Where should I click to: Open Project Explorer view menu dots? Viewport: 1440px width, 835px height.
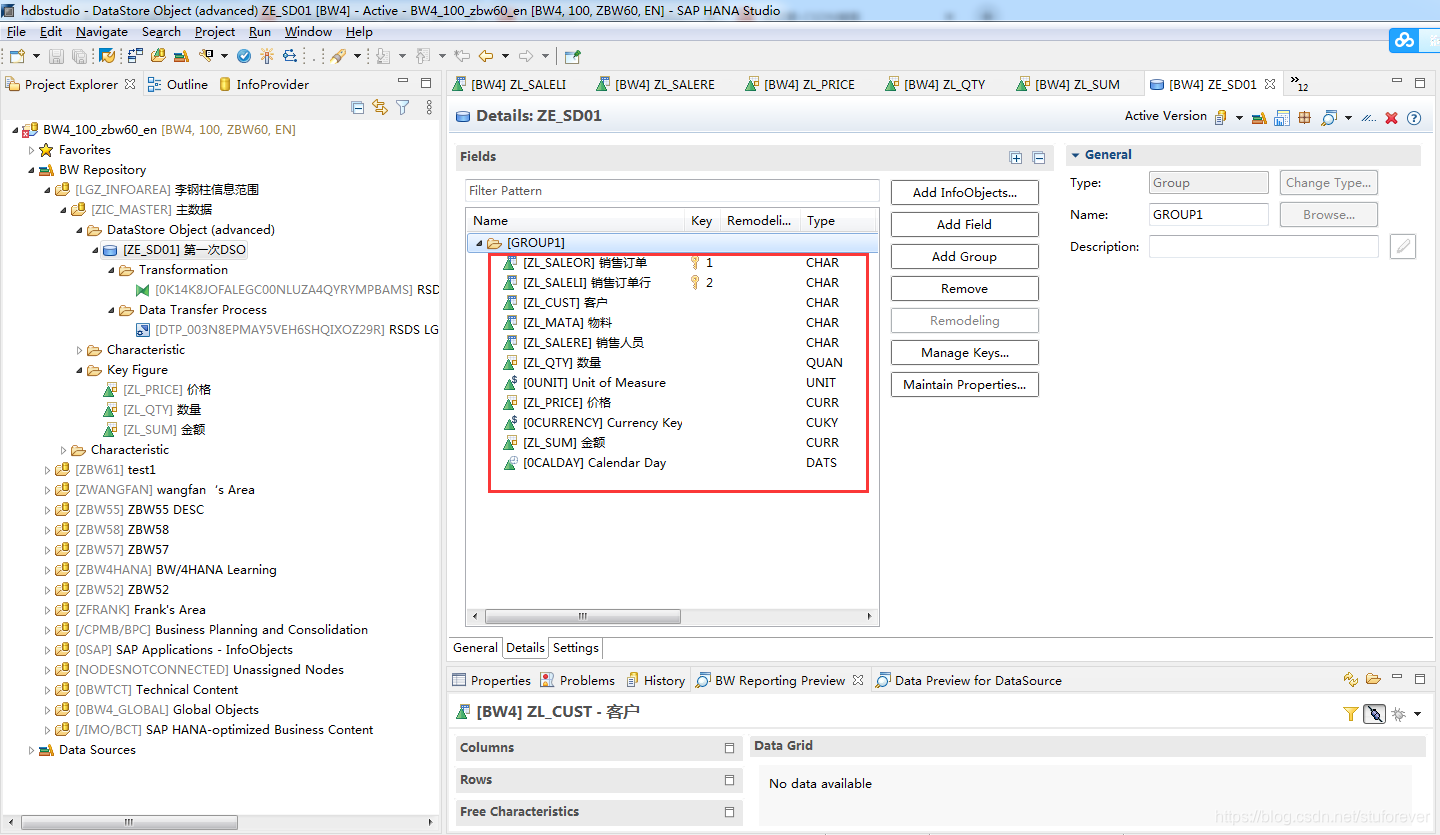pos(429,107)
